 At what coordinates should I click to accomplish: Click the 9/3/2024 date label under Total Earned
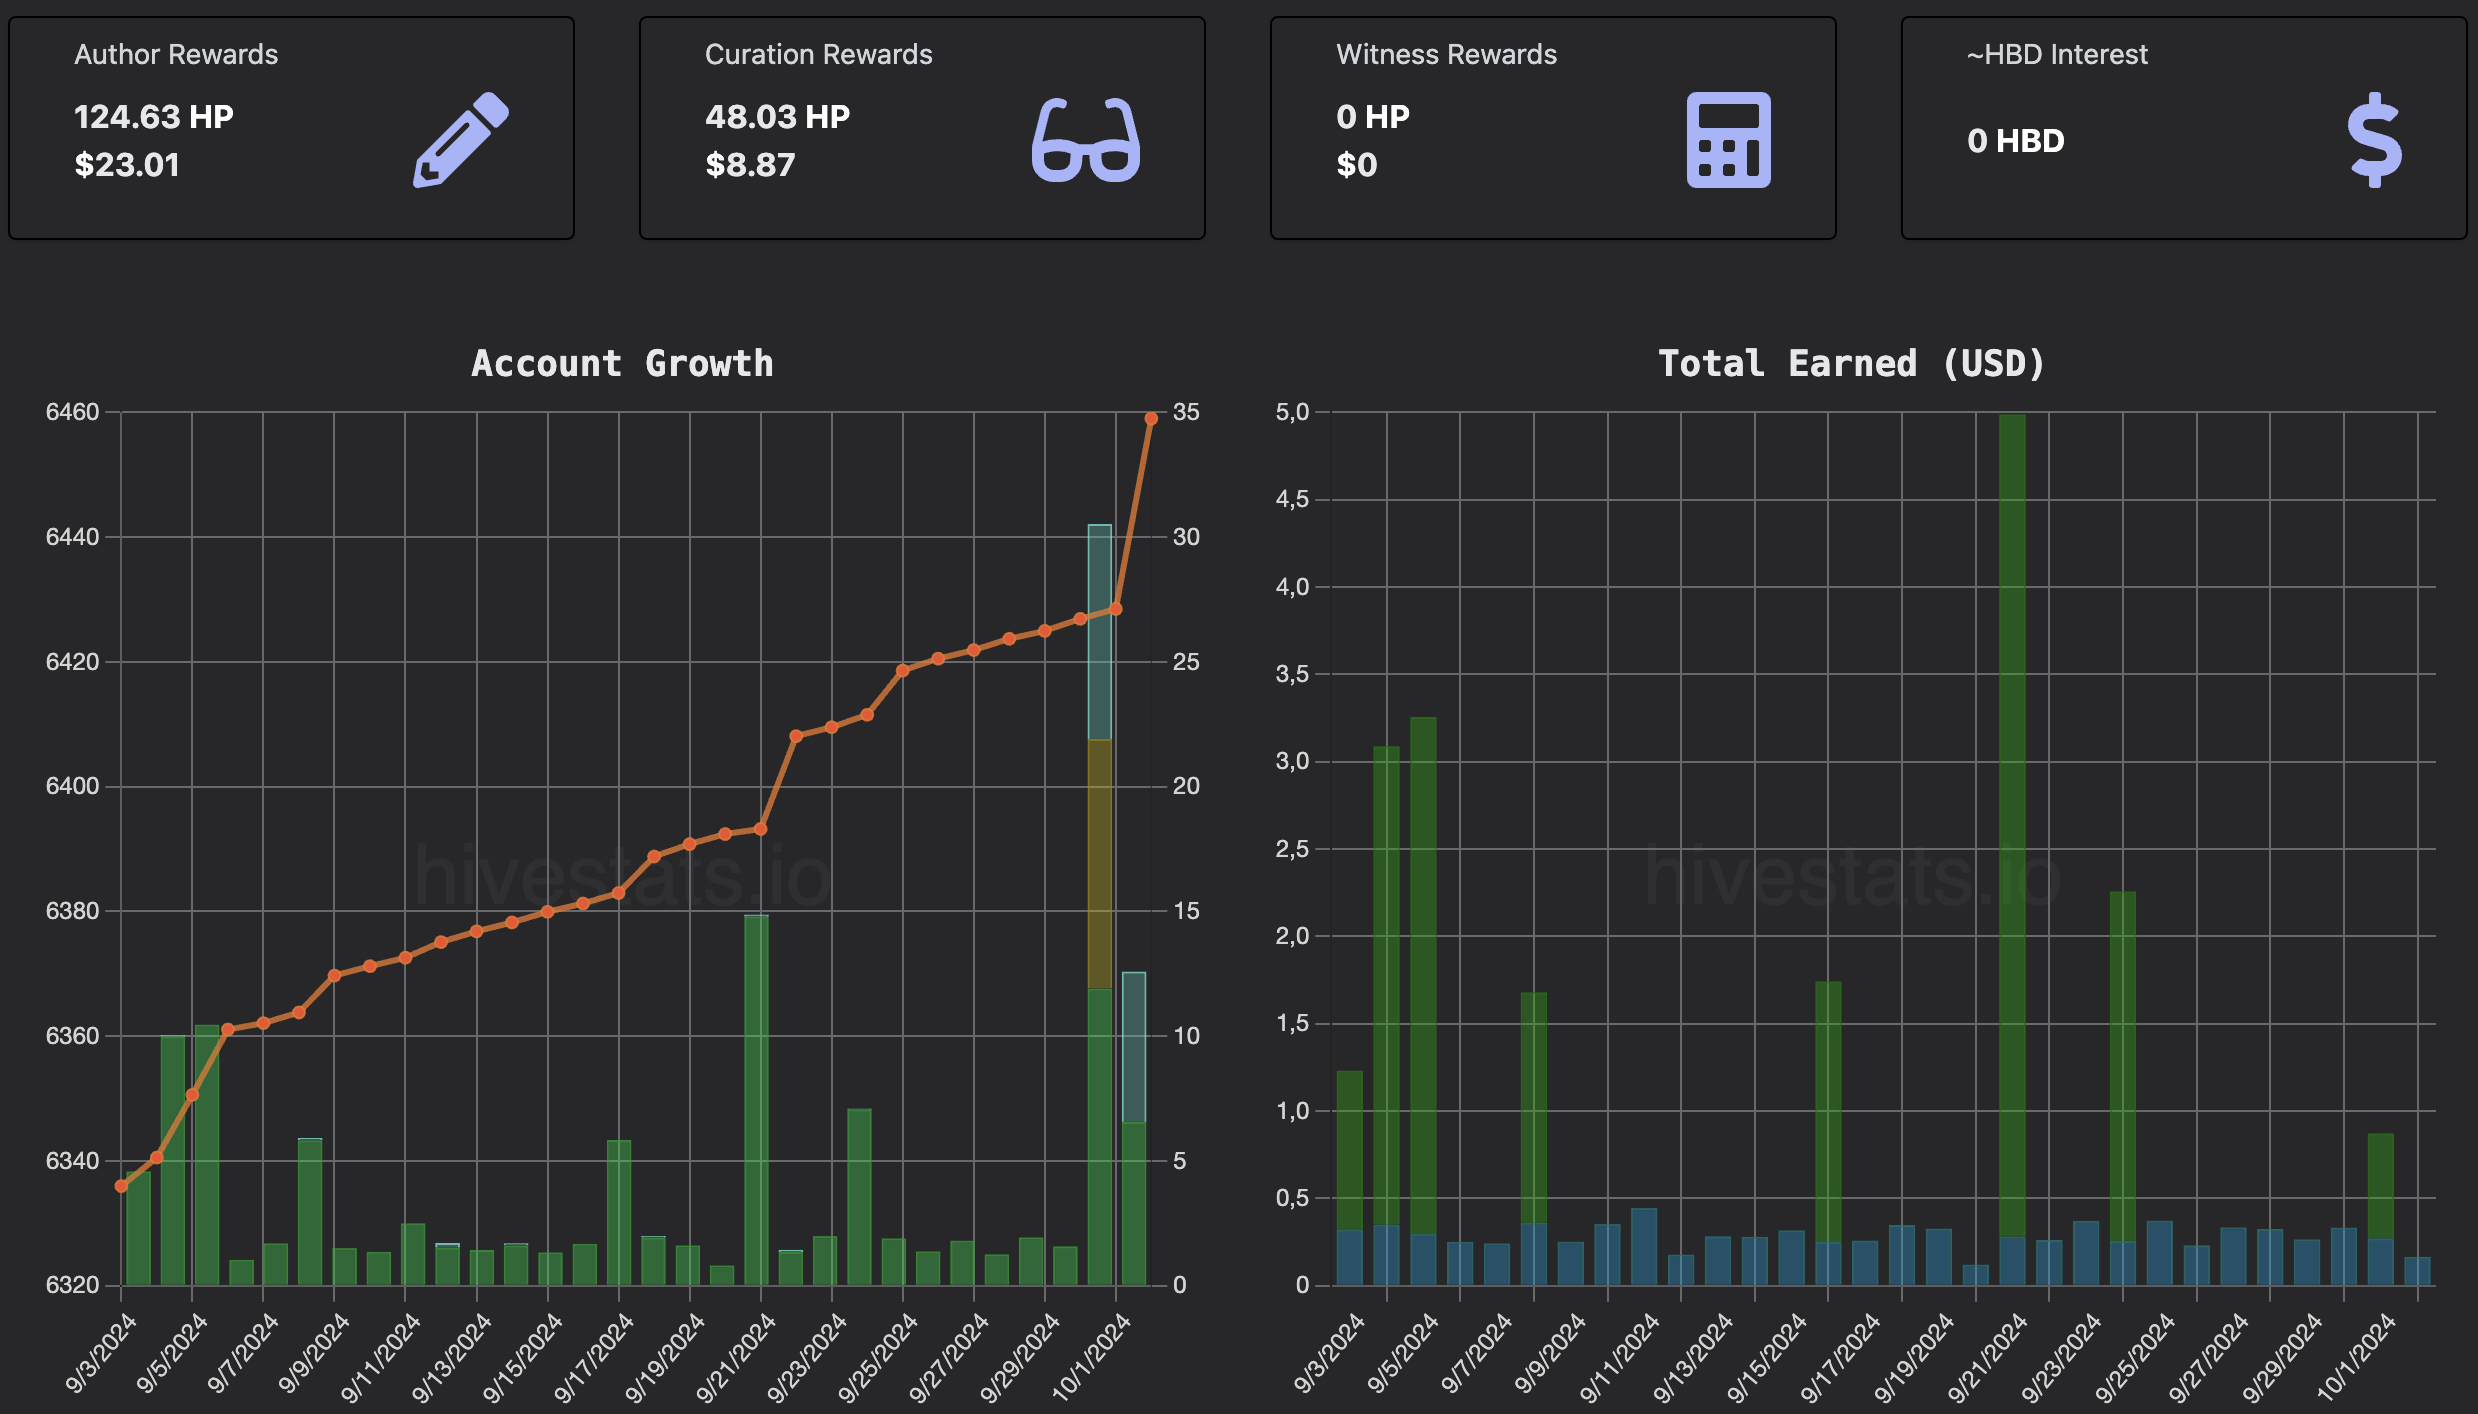tap(1329, 1354)
